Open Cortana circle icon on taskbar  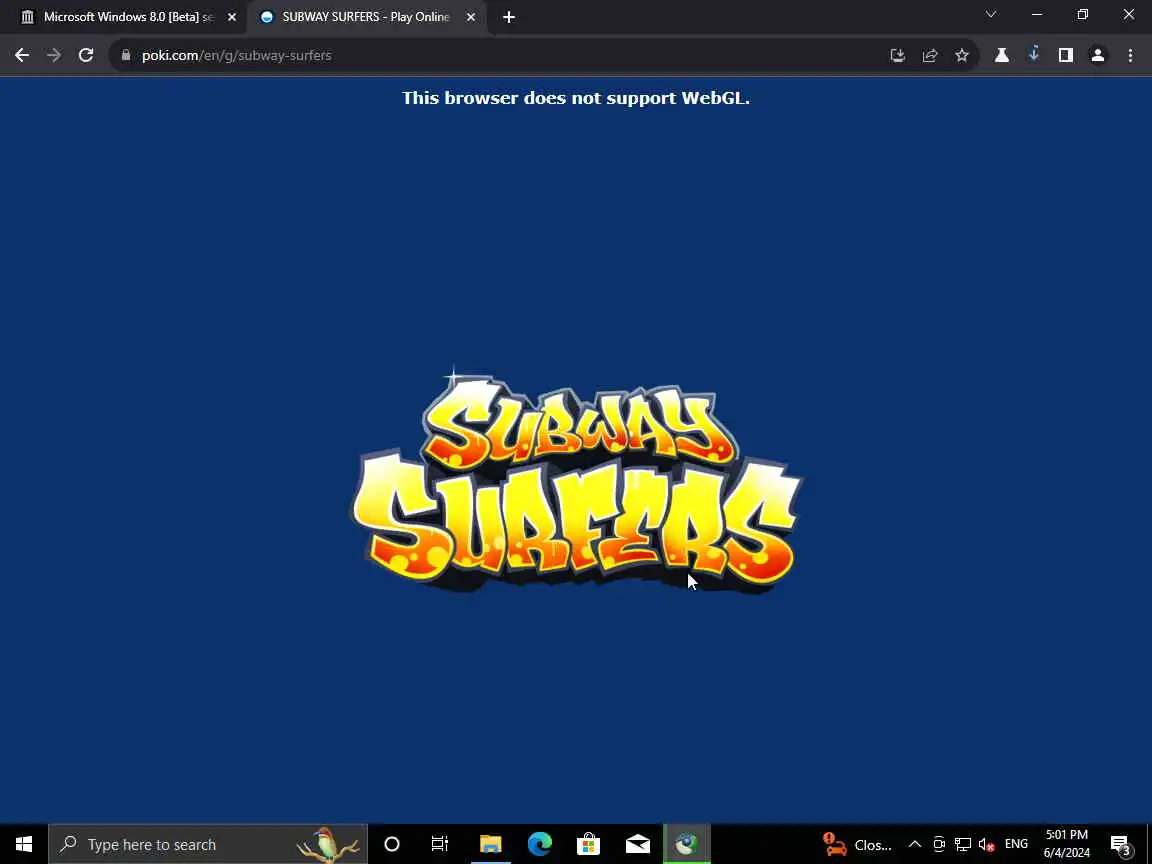[392, 844]
